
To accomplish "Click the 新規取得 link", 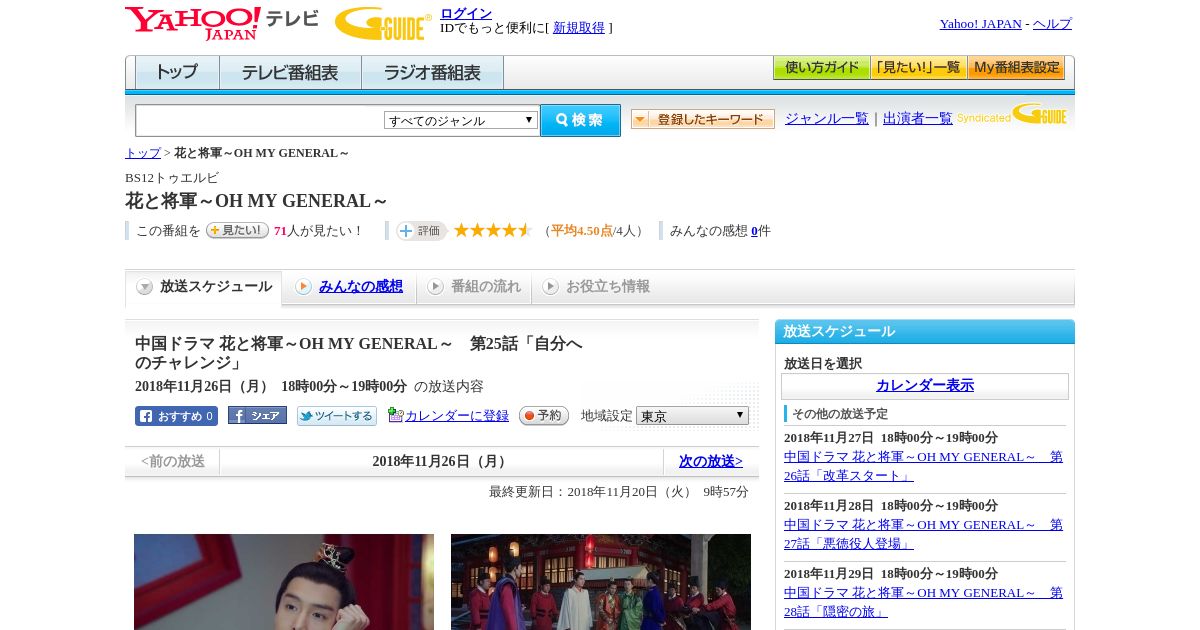I will [579, 28].
